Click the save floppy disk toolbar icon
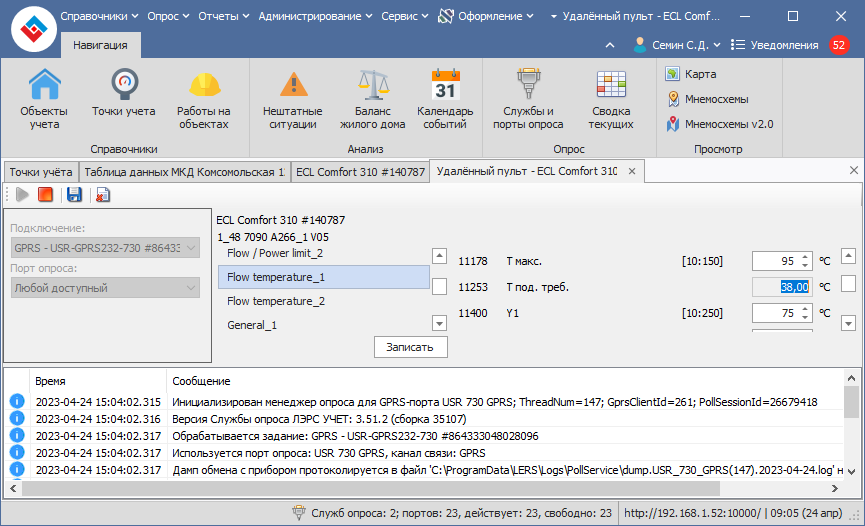 [74, 194]
